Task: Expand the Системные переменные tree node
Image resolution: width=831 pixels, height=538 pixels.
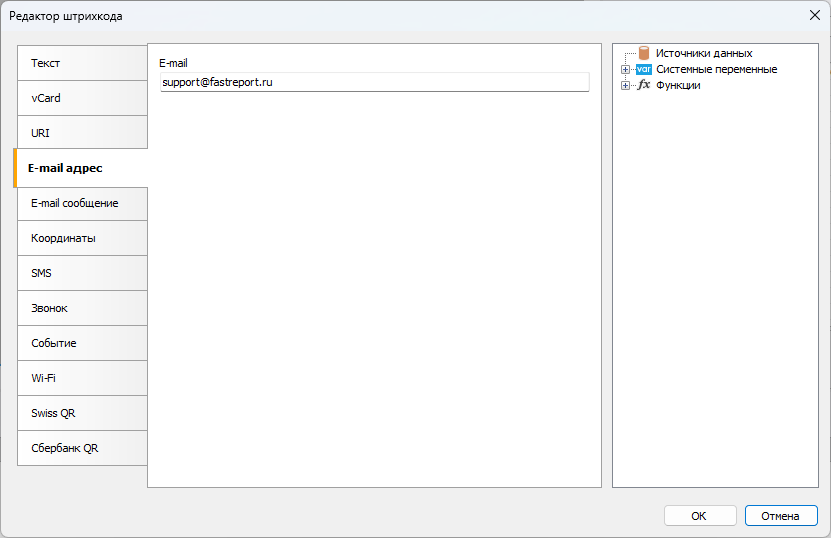Action: point(625,69)
